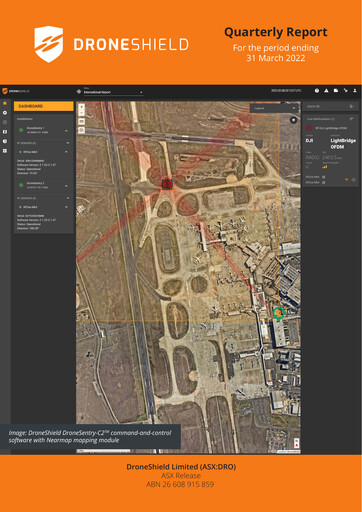The image size is (362, 512).
Task: Click the round icon left of the warning triangle
Action: pyautogui.click(x=317, y=90)
